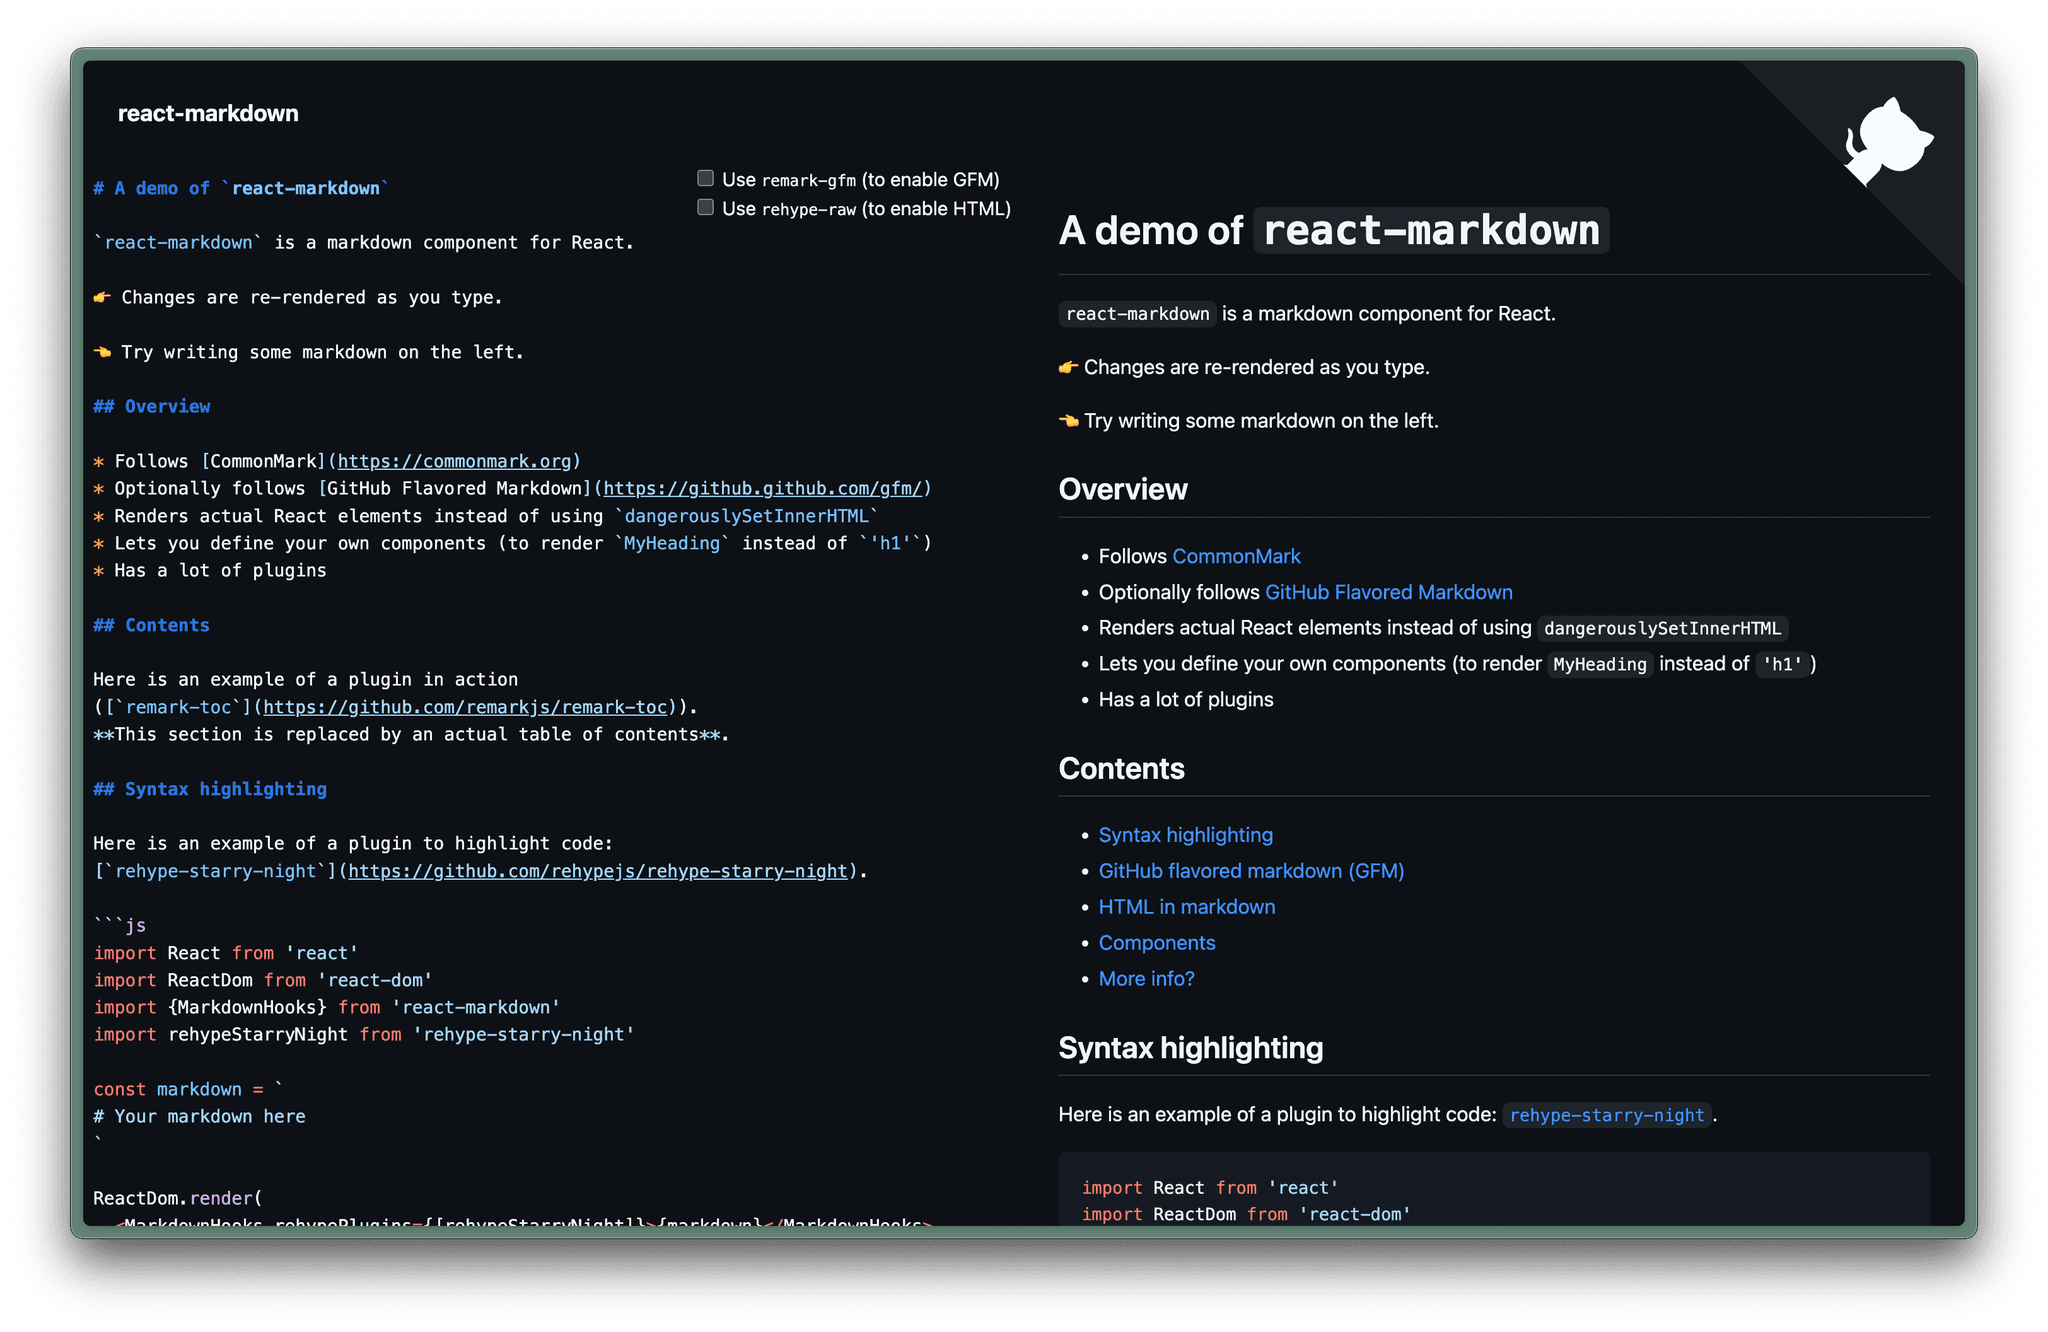
Task: Click the Overview heading in preview
Action: (x=1123, y=489)
